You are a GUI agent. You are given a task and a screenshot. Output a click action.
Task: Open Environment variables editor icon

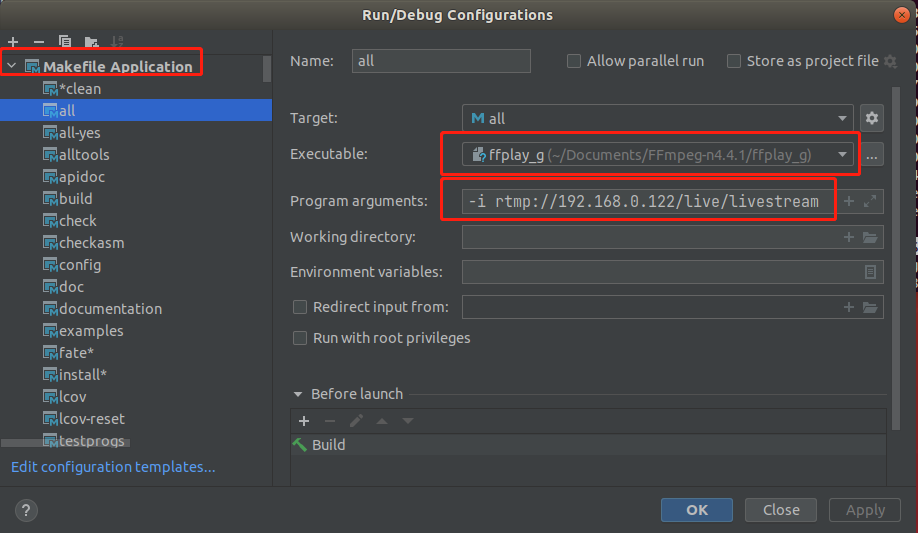click(870, 272)
